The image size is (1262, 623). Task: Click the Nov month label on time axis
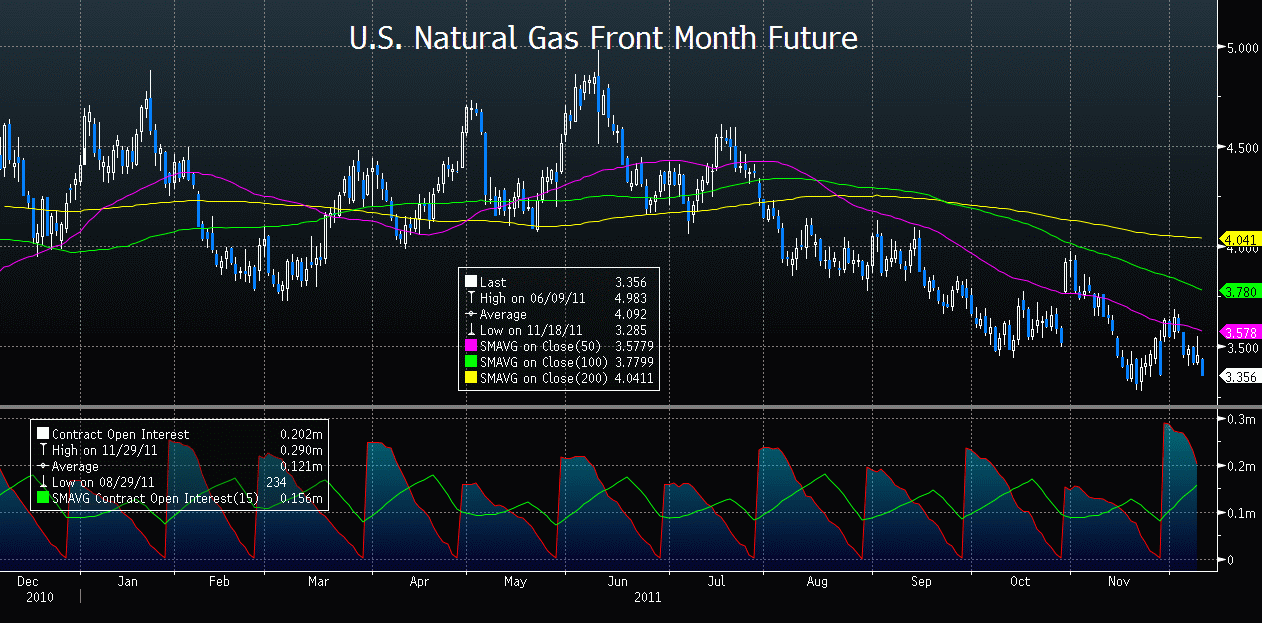[1119, 581]
